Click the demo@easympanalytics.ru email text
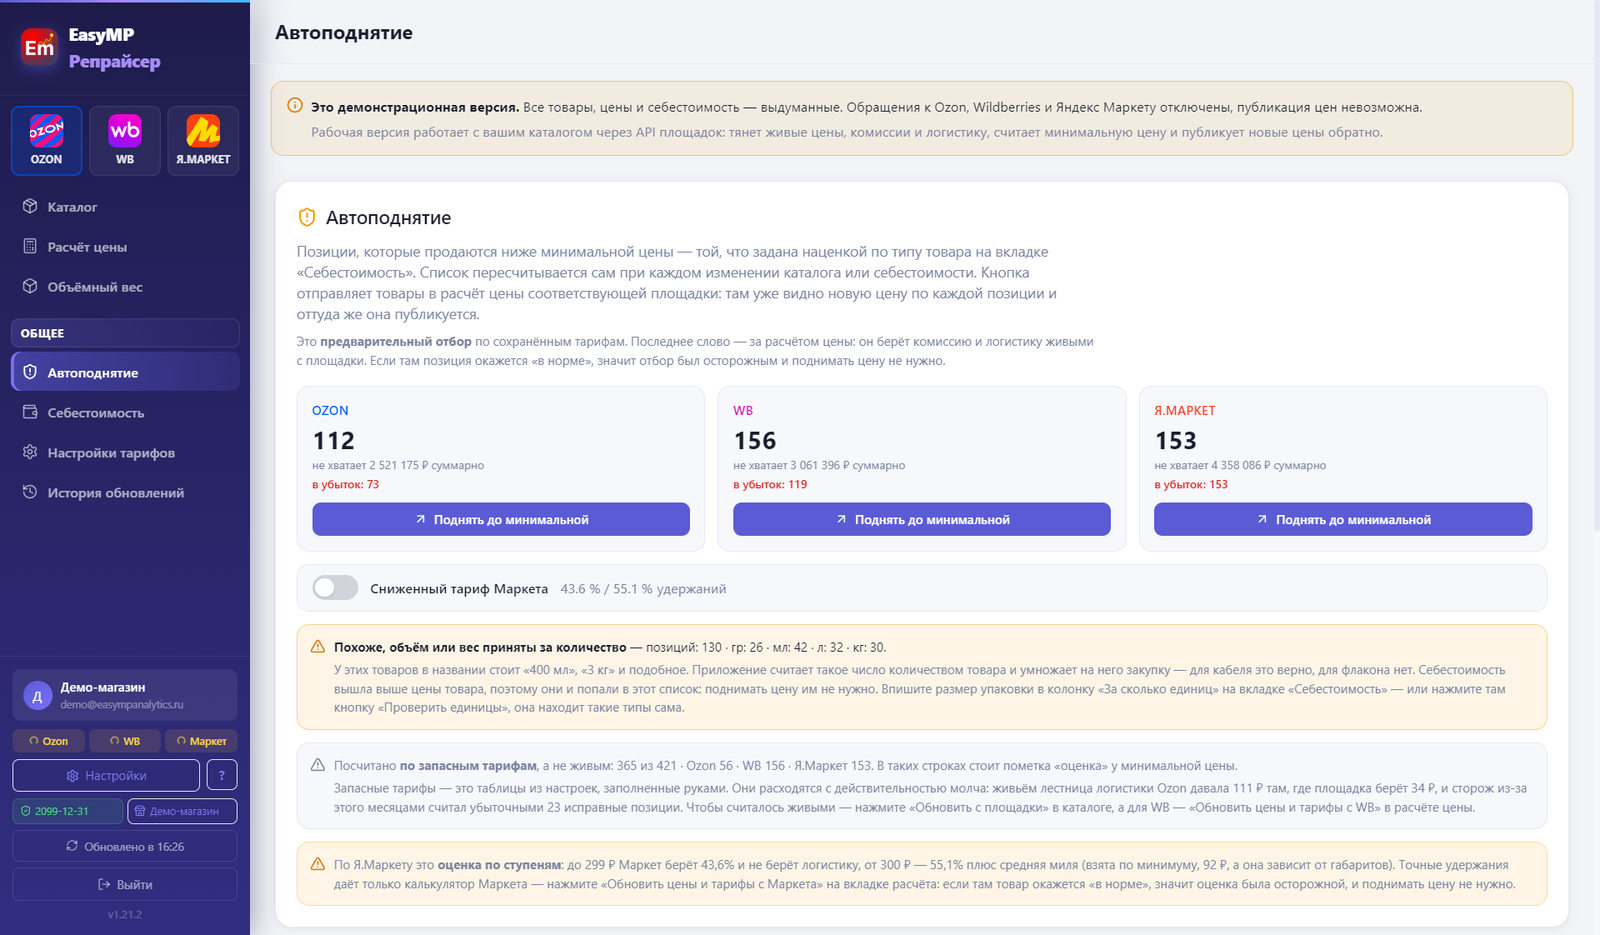This screenshot has width=1600, height=935. (122, 705)
